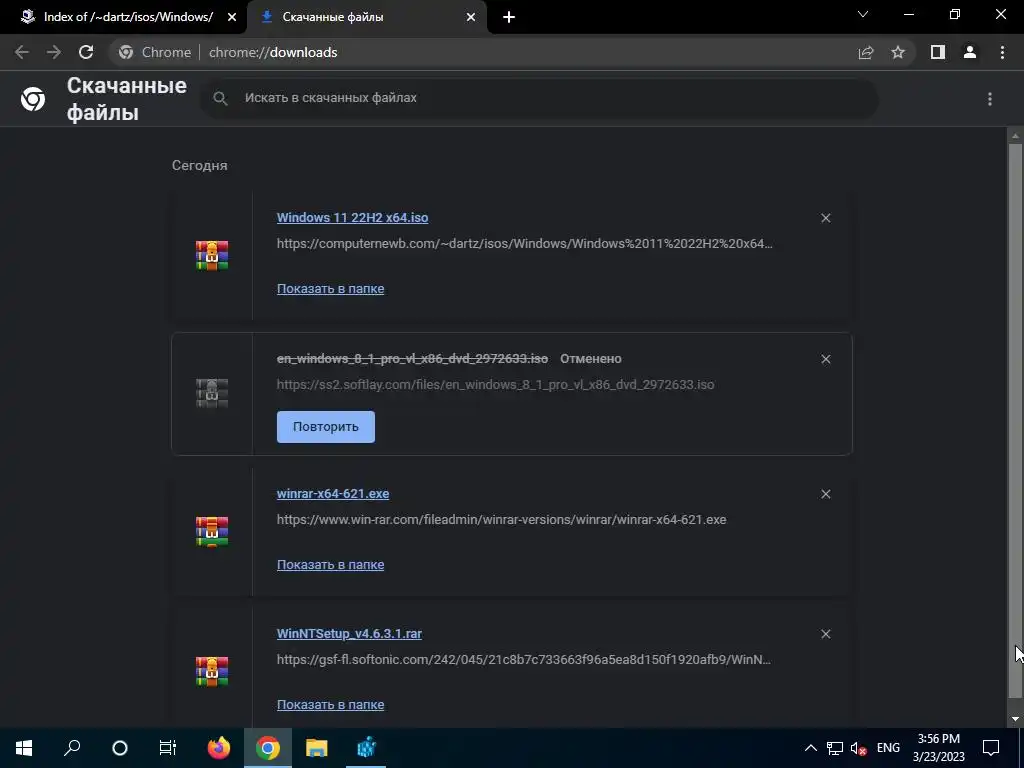1024x768 pixels.
Task: Open File Explorer from the taskbar
Action: 317,748
